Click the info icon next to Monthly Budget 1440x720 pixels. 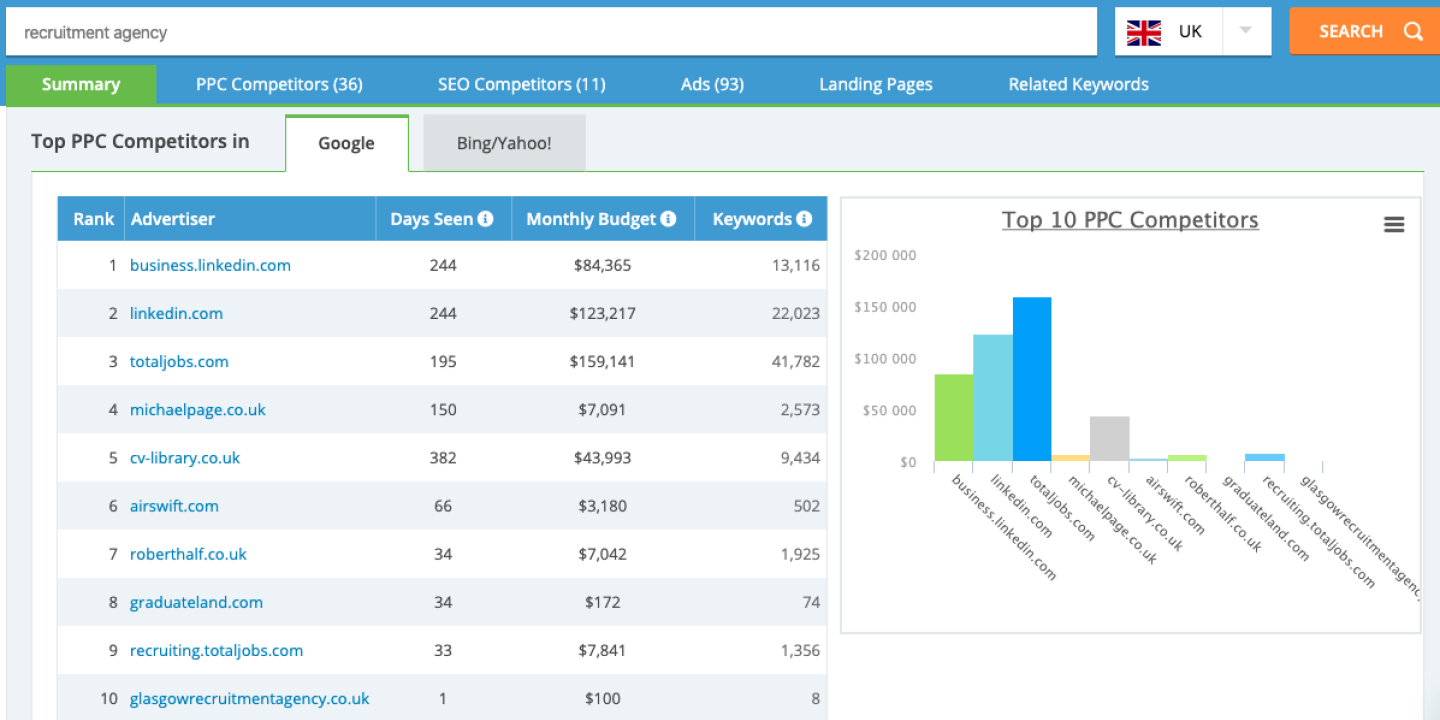[x=669, y=219]
